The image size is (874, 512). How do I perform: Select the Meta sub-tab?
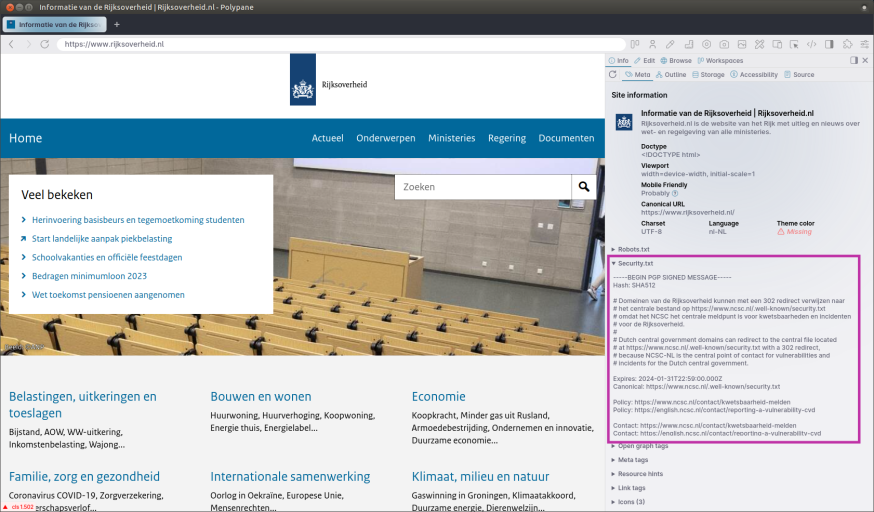pos(638,74)
